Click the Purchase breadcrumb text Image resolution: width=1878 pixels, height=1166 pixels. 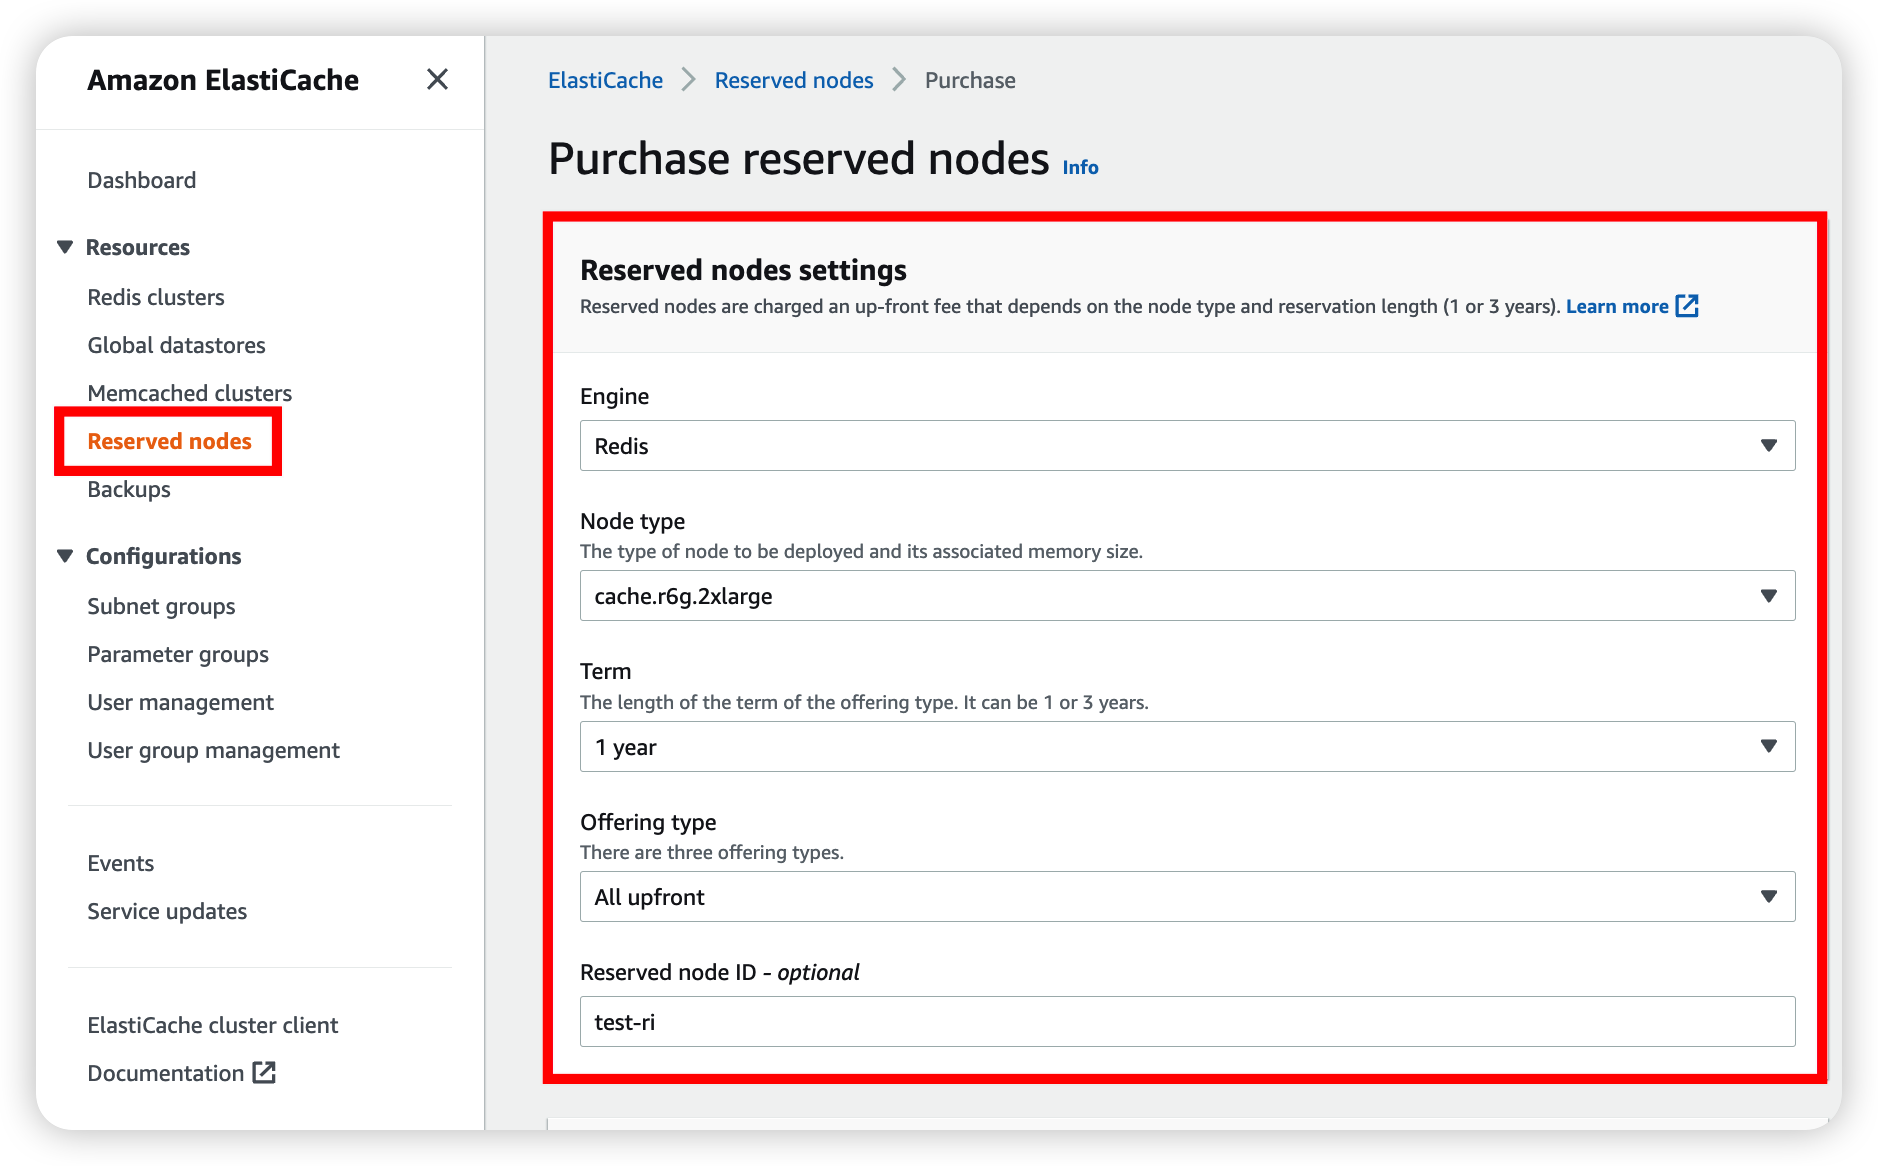(970, 80)
